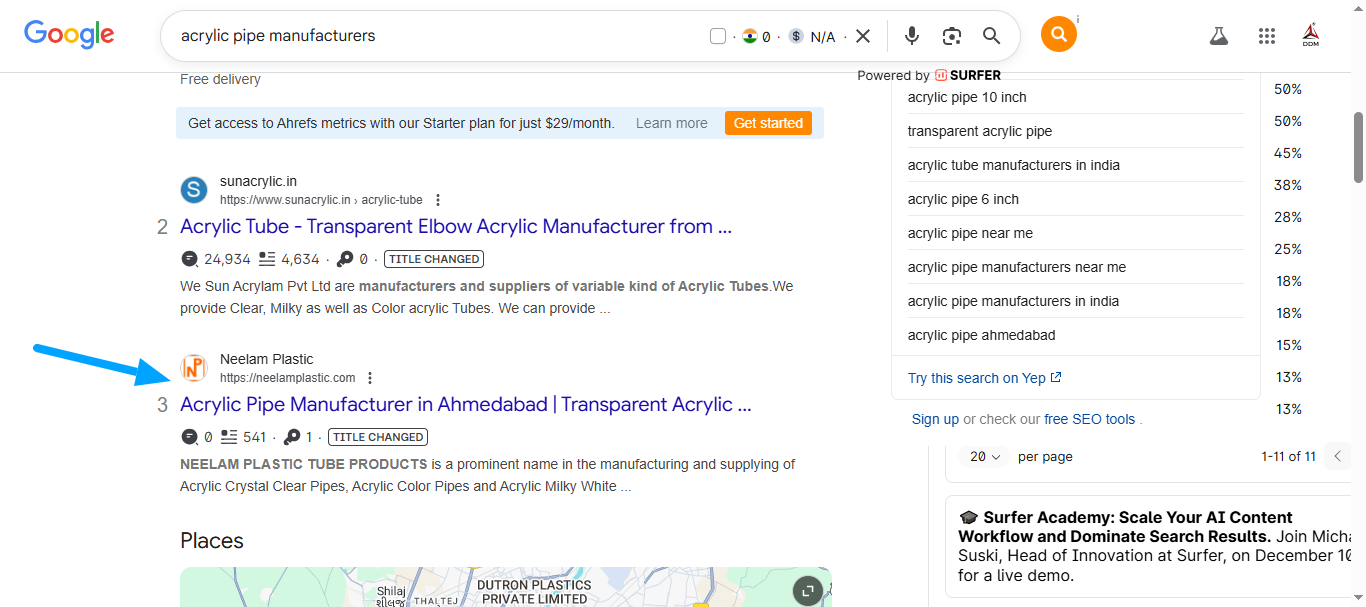1366x607 pixels.
Task: Click the voice search microphone icon
Action: pos(911,36)
